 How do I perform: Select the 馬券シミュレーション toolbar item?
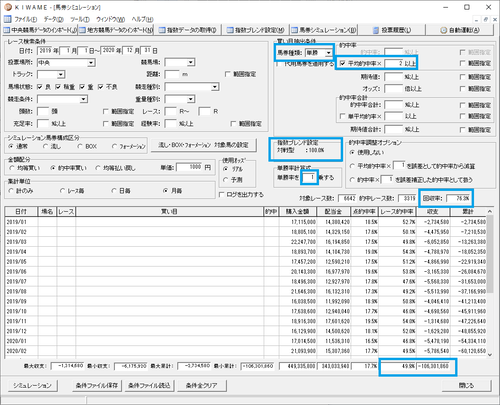point(323,30)
